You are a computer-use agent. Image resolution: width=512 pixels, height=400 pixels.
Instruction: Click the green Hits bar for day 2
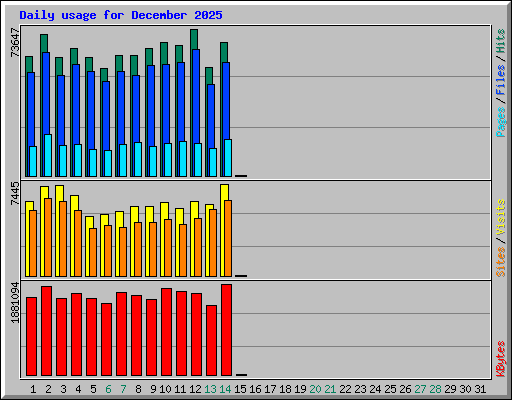[44, 43]
